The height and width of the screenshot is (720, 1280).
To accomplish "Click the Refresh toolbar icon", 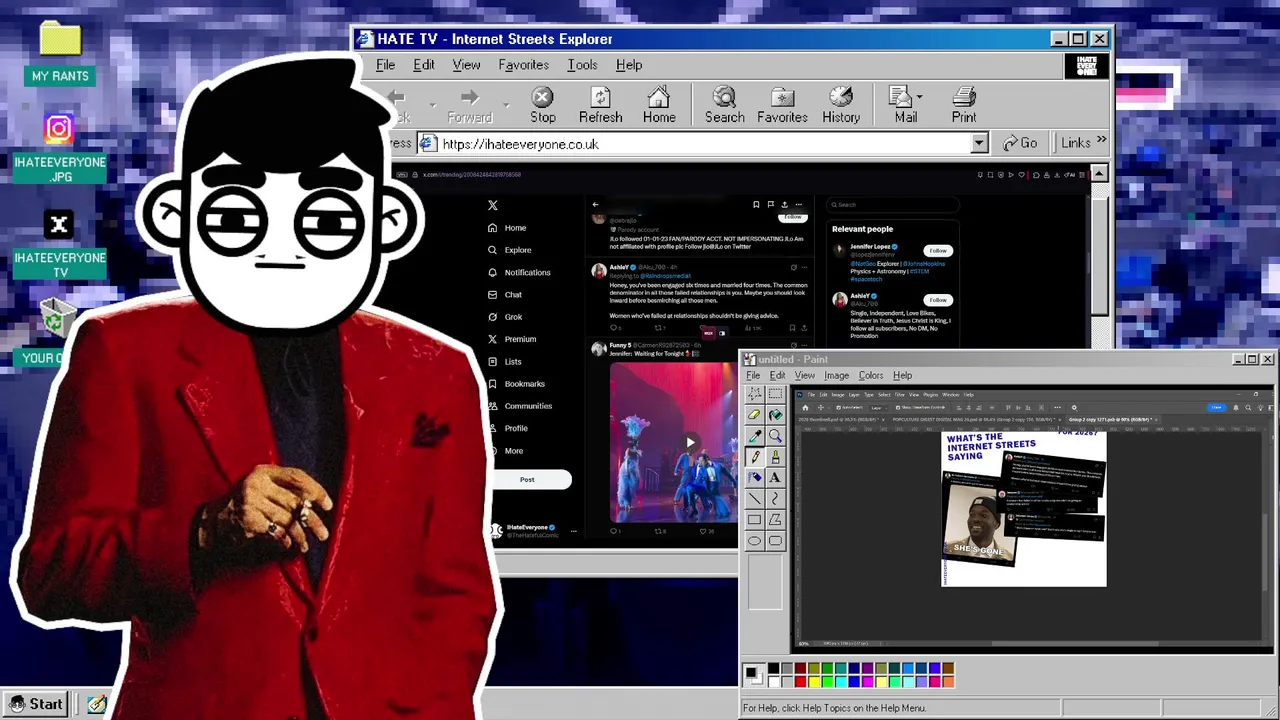I will 600,104.
